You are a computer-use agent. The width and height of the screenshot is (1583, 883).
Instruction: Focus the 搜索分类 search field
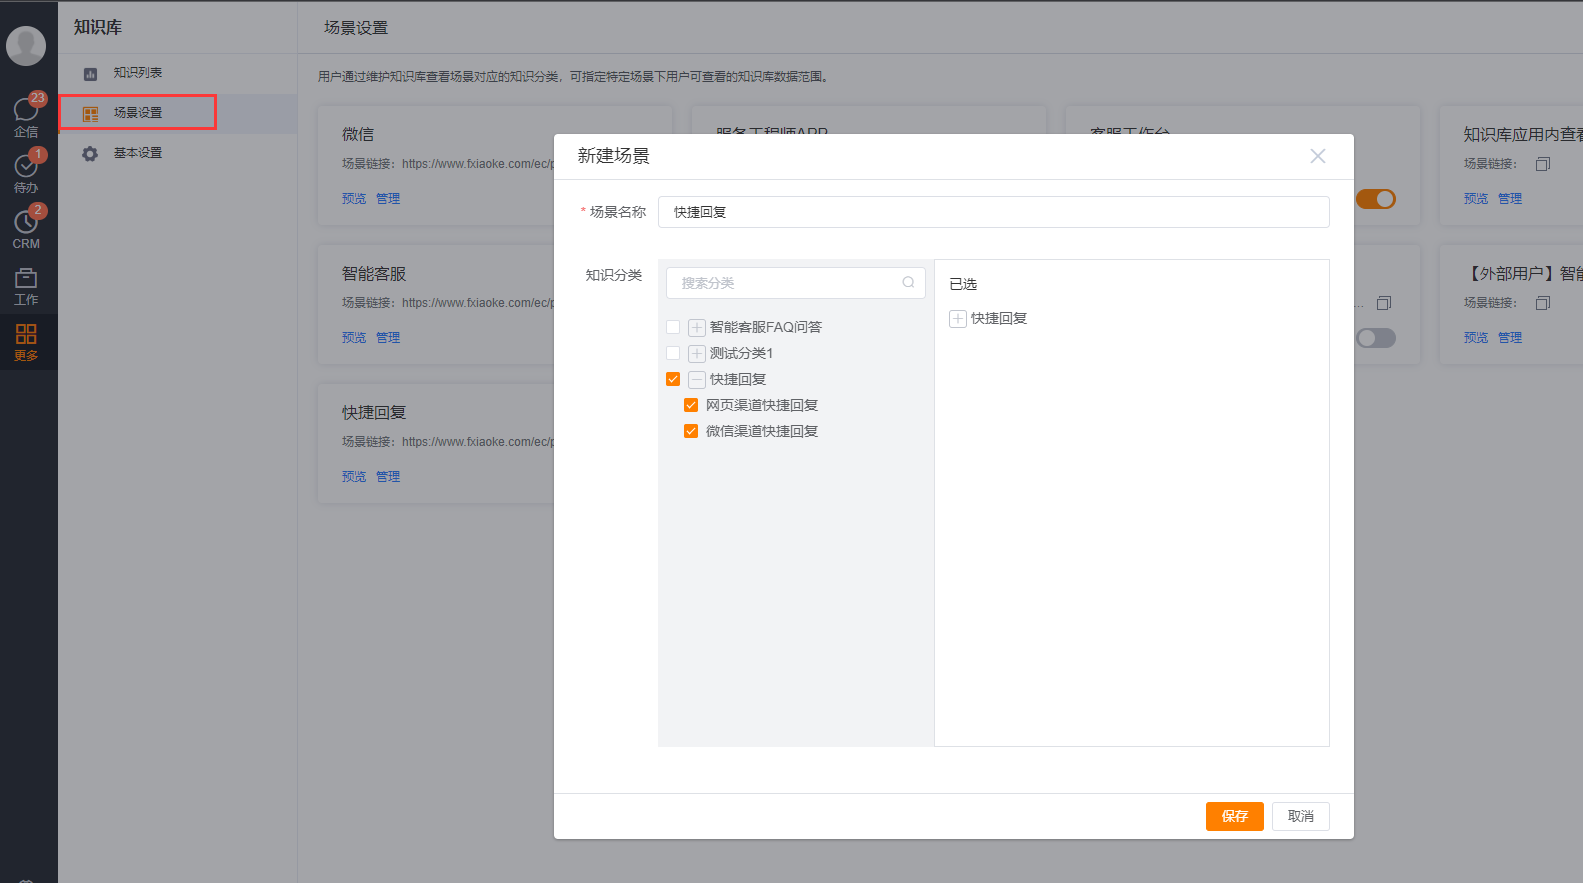[796, 283]
